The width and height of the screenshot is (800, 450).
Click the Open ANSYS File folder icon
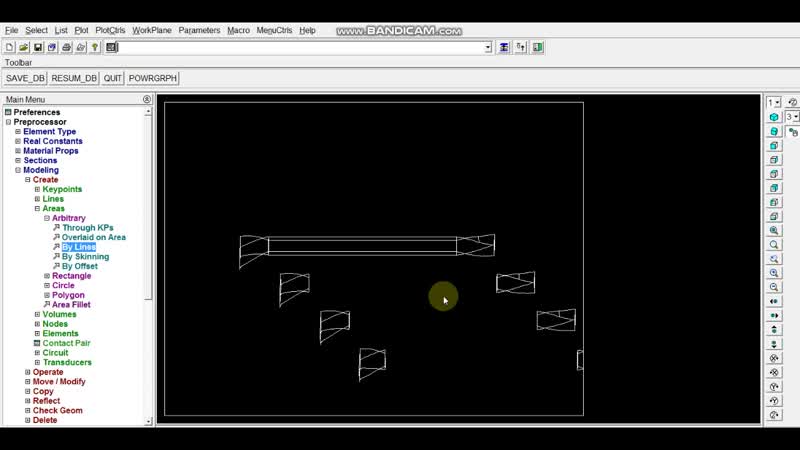pyautogui.click(x=23, y=47)
